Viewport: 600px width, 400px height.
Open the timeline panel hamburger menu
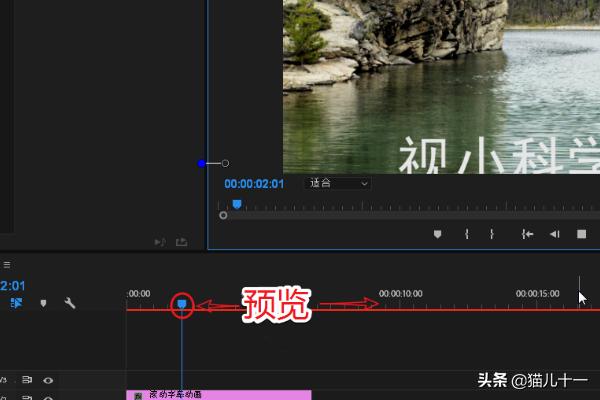pyautogui.click(x=6, y=265)
